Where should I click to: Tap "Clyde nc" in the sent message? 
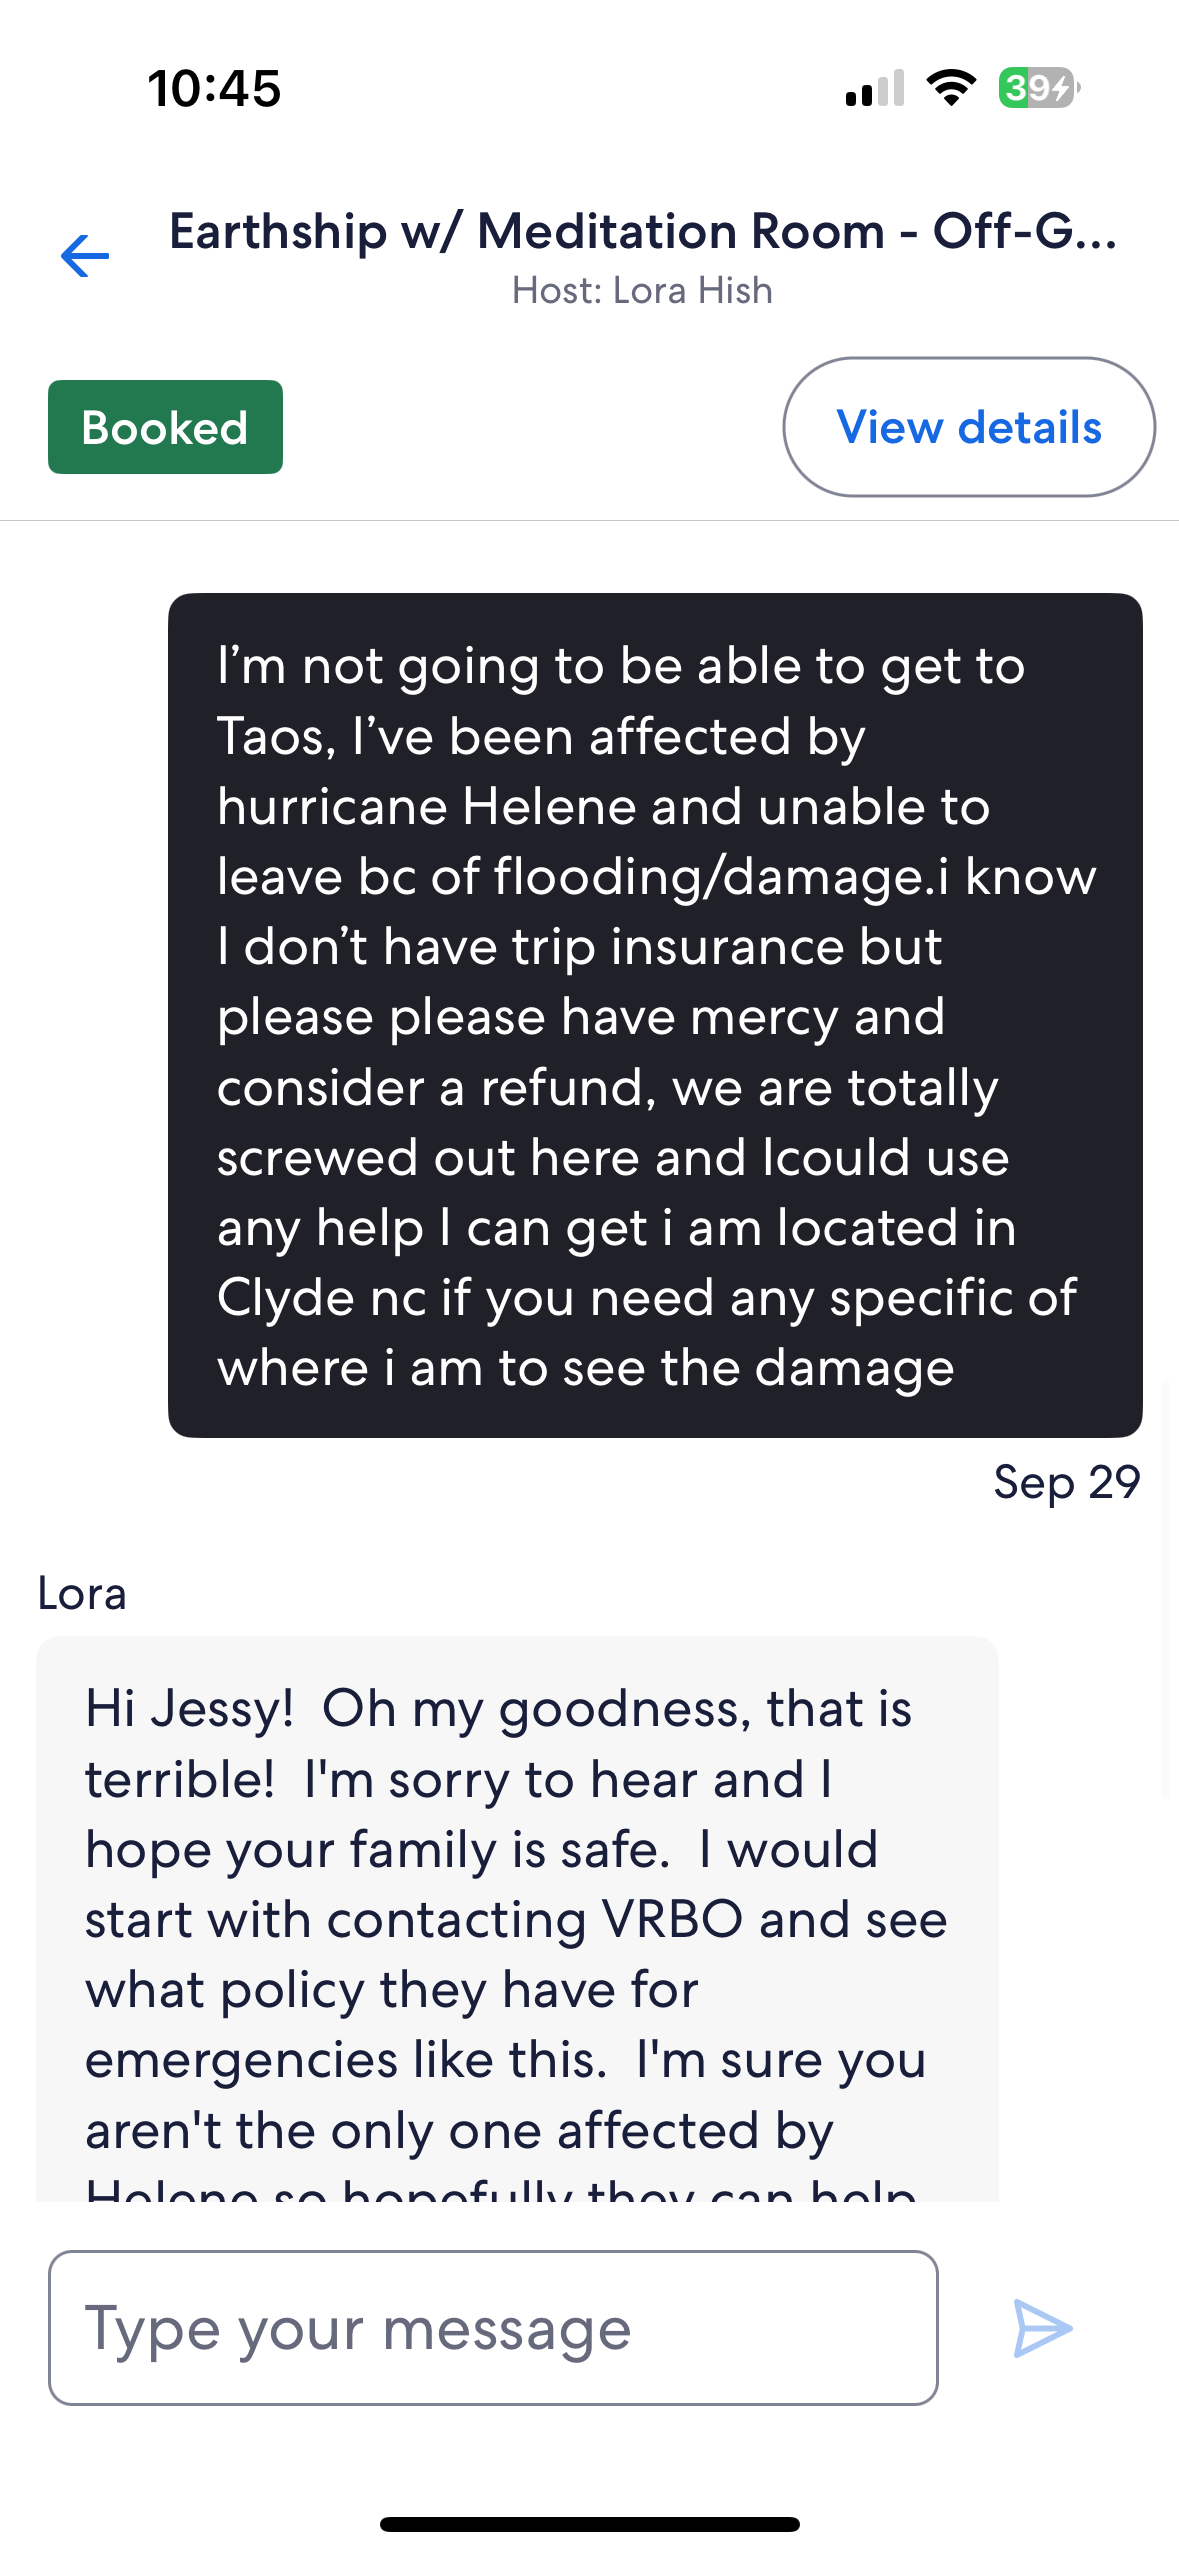322,1298
